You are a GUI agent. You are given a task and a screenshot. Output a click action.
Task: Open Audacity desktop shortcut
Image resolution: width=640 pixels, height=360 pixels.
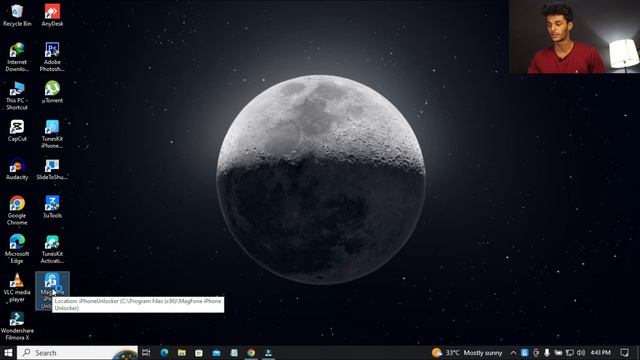tap(17, 169)
